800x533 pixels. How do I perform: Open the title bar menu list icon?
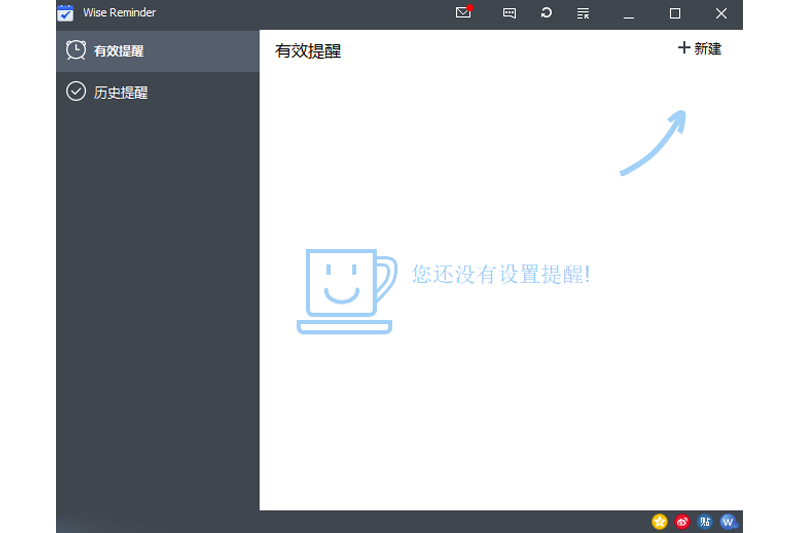(583, 13)
